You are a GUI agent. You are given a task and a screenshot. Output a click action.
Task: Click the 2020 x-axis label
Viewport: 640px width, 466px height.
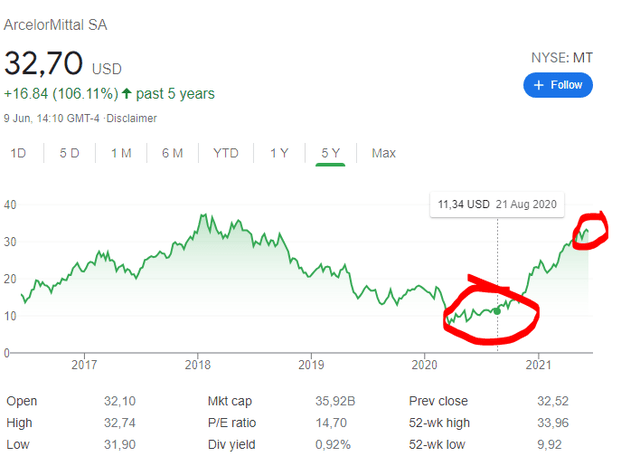[424, 364]
